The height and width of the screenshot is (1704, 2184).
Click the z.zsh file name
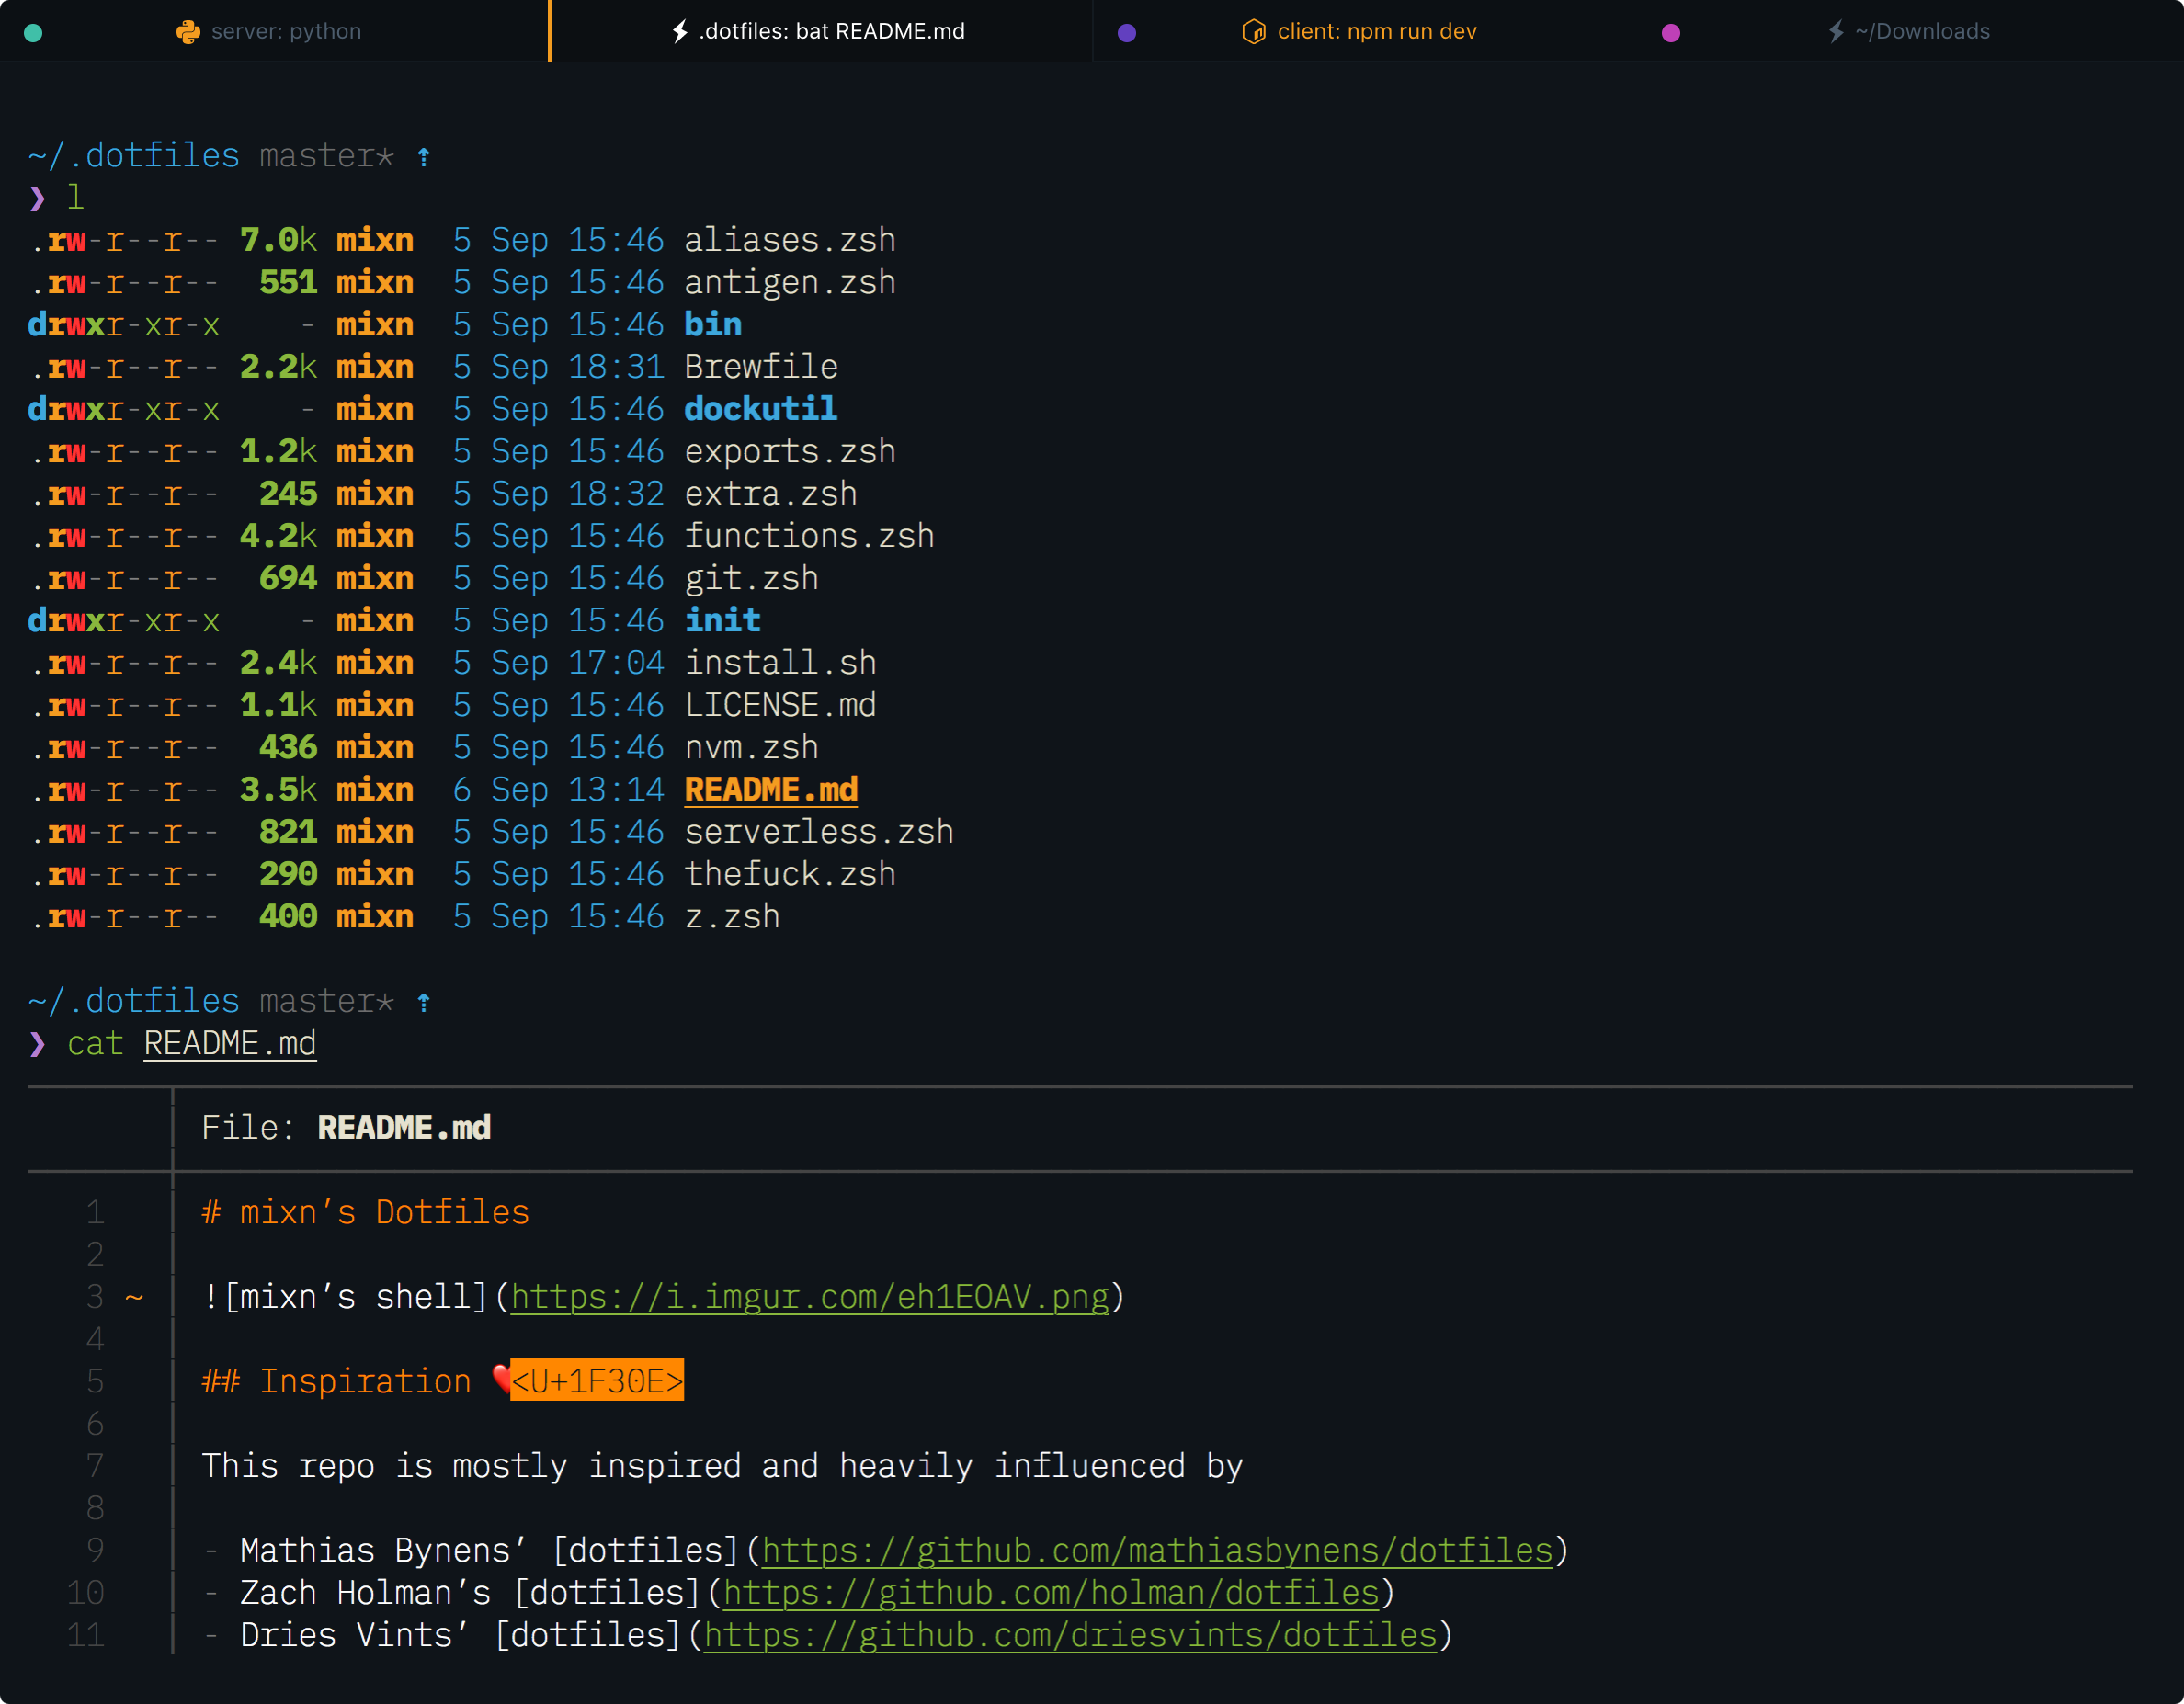[x=732, y=917]
